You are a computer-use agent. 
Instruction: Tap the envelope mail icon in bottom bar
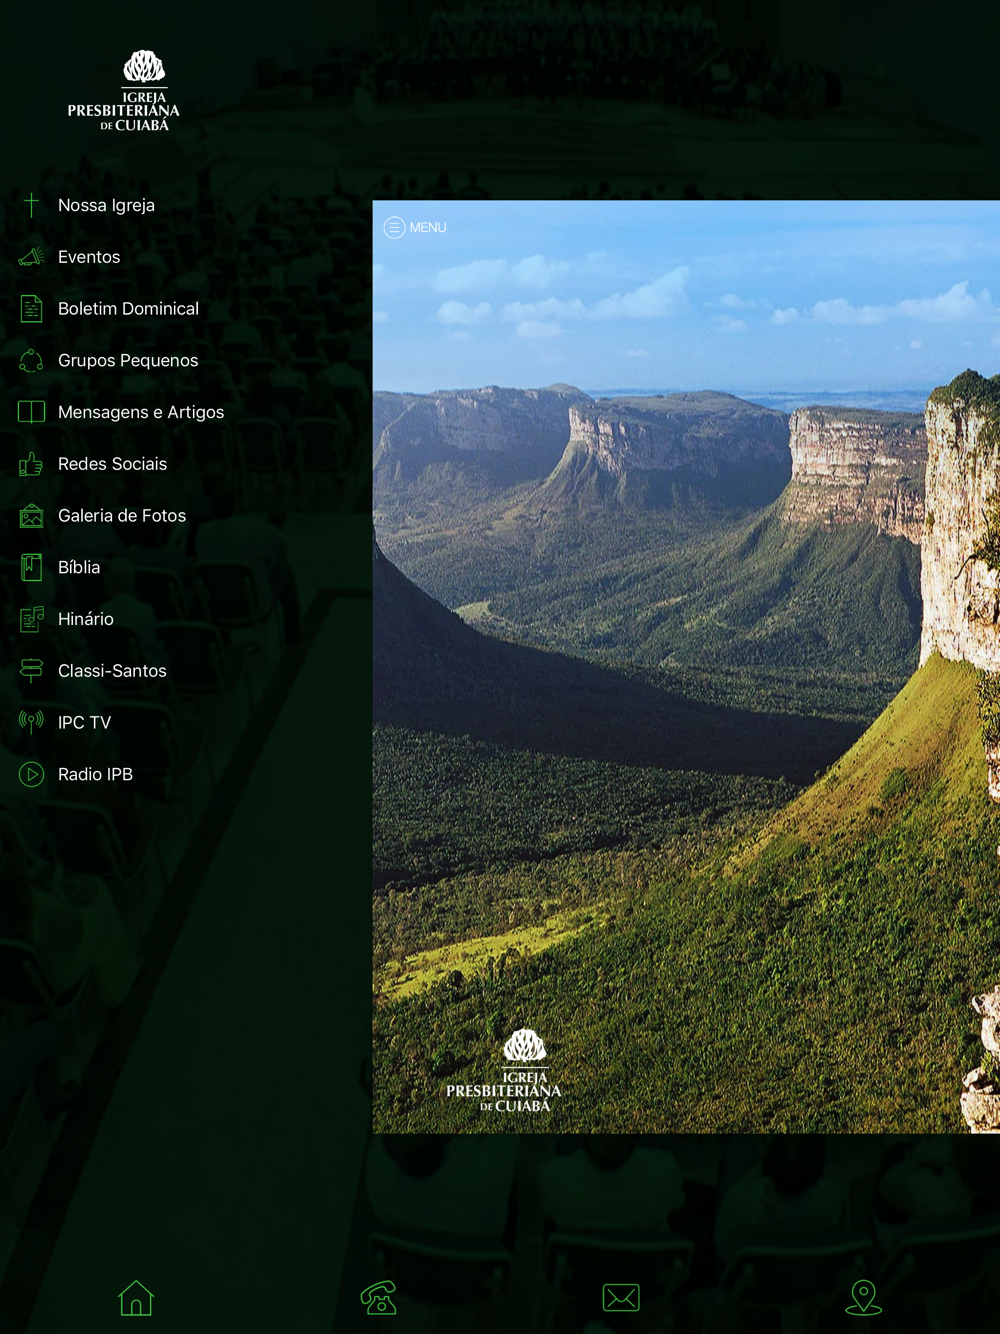[621, 1298]
